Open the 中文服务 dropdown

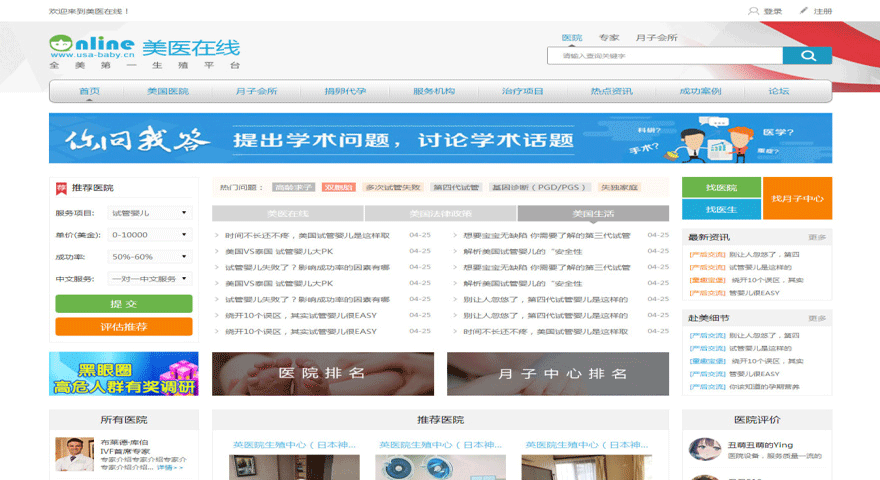point(150,278)
